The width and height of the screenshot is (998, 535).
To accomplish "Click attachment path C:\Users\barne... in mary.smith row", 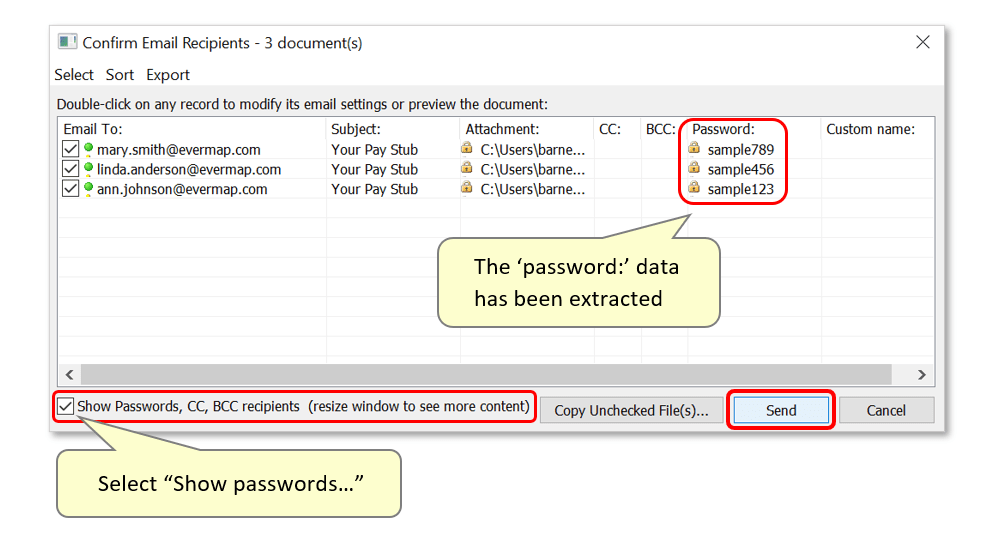I will click(x=533, y=149).
